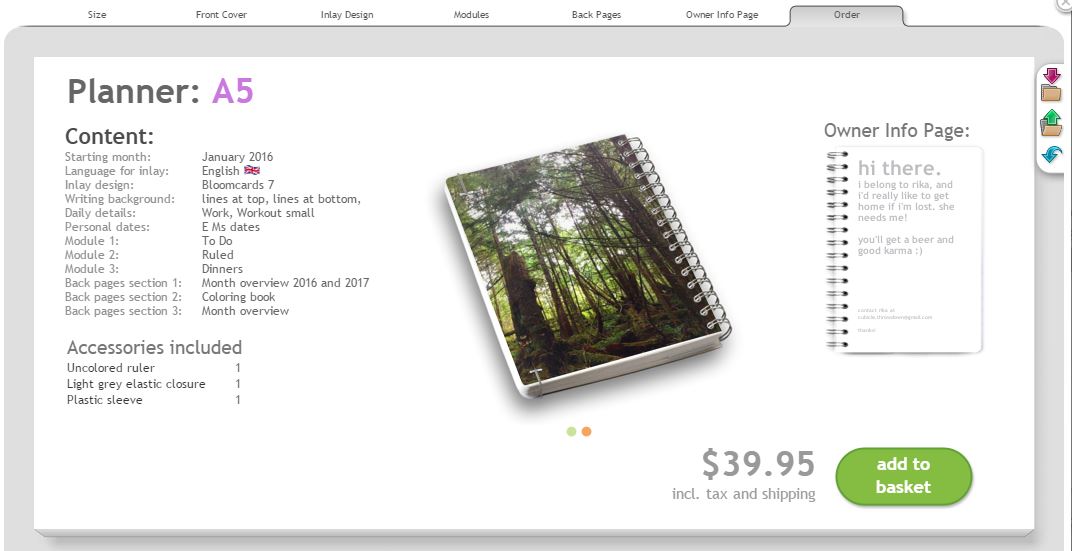Click the UK flag language icon

[252, 170]
